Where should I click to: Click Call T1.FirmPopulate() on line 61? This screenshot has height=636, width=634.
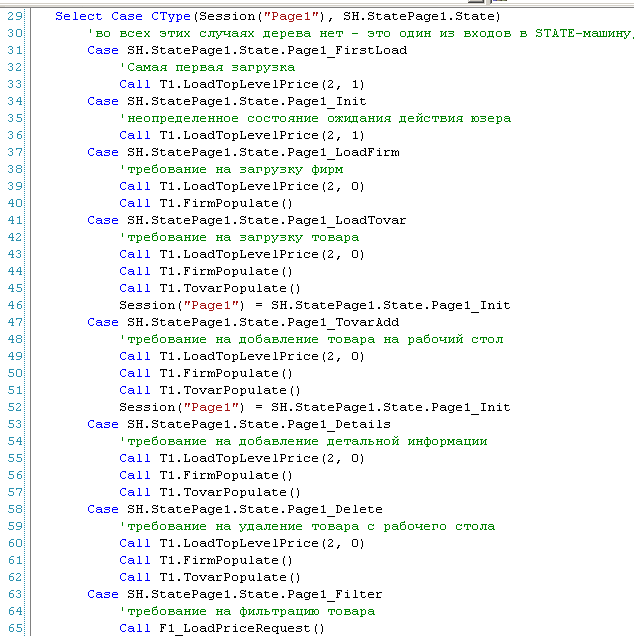[x=206, y=561]
